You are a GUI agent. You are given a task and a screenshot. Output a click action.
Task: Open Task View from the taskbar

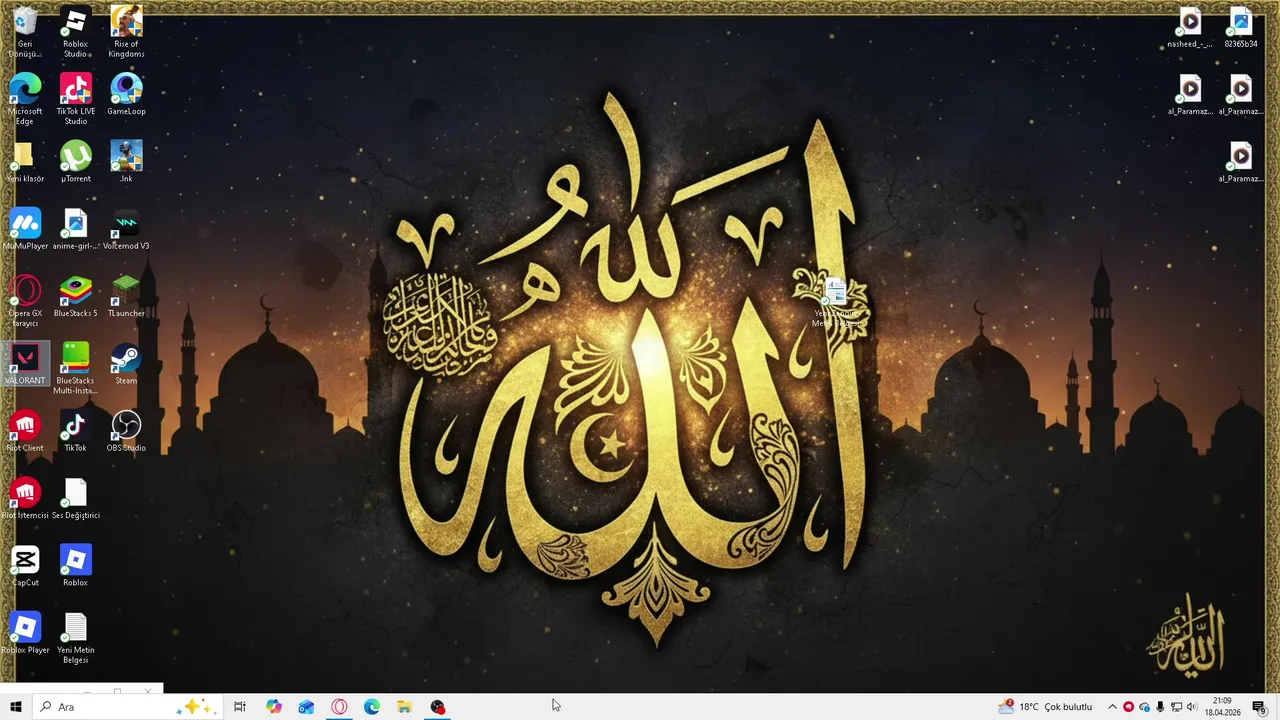click(240, 707)
